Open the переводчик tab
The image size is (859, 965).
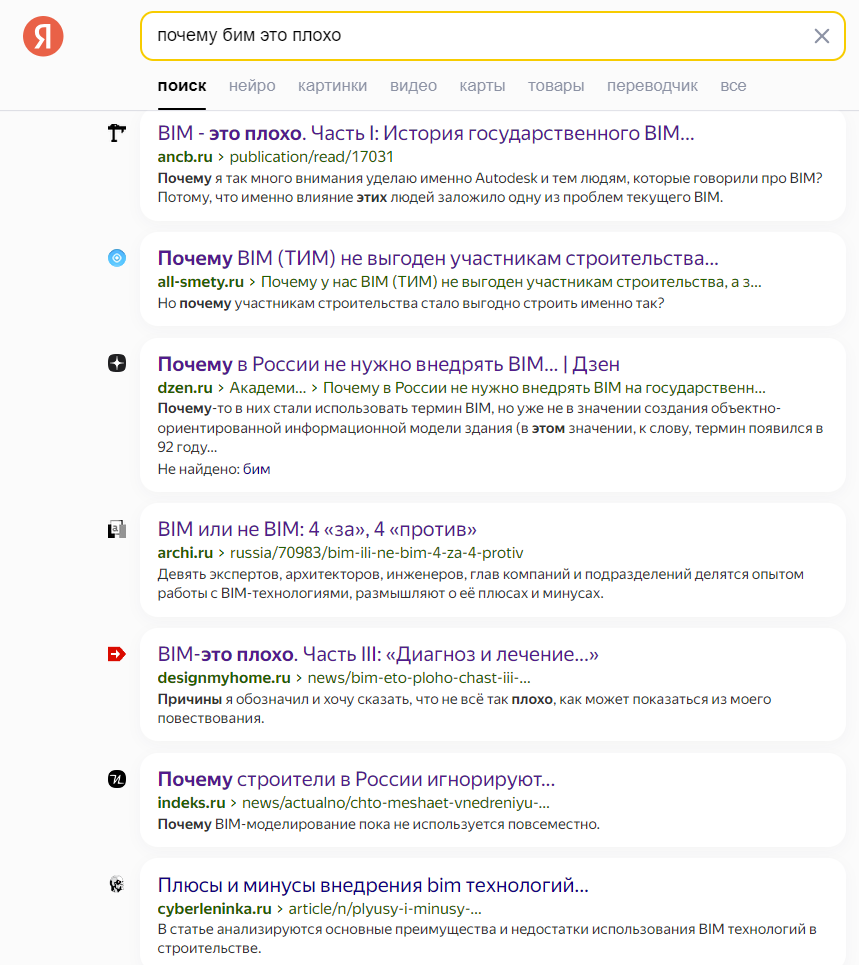652,86
